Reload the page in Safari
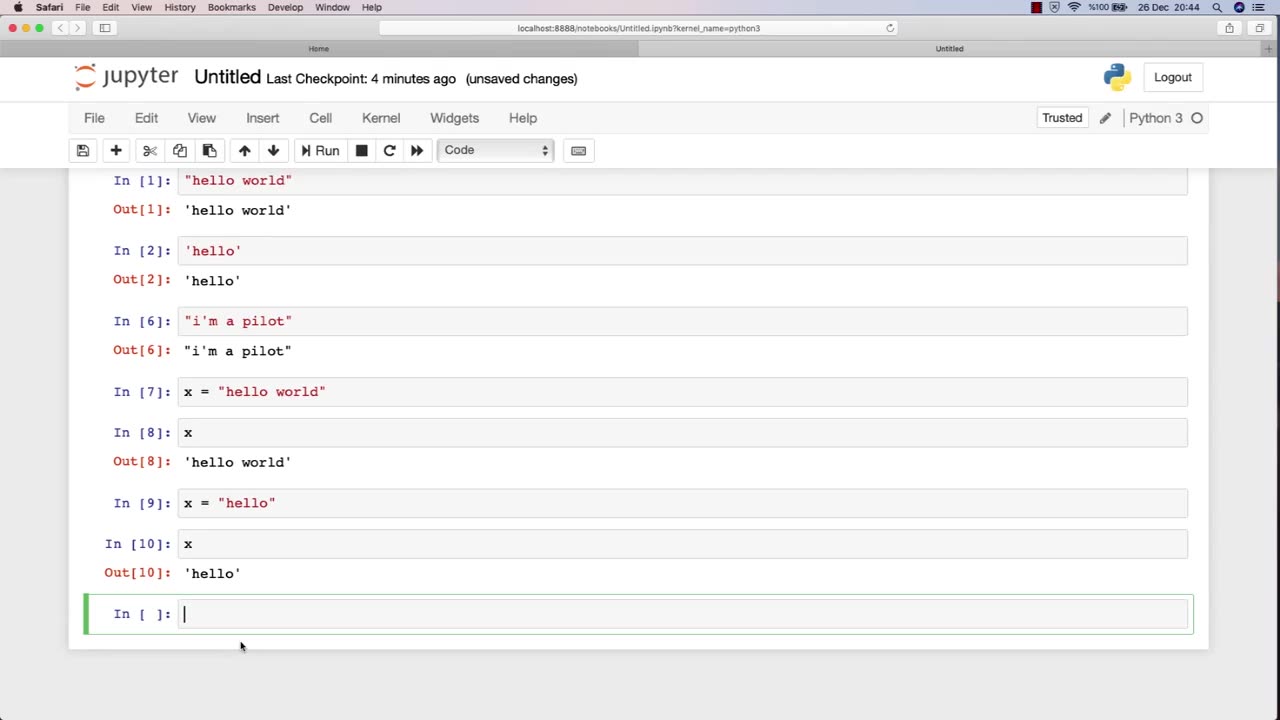Image resolution: width=1280 pixels, height=720 pixels. pos(890,28)
